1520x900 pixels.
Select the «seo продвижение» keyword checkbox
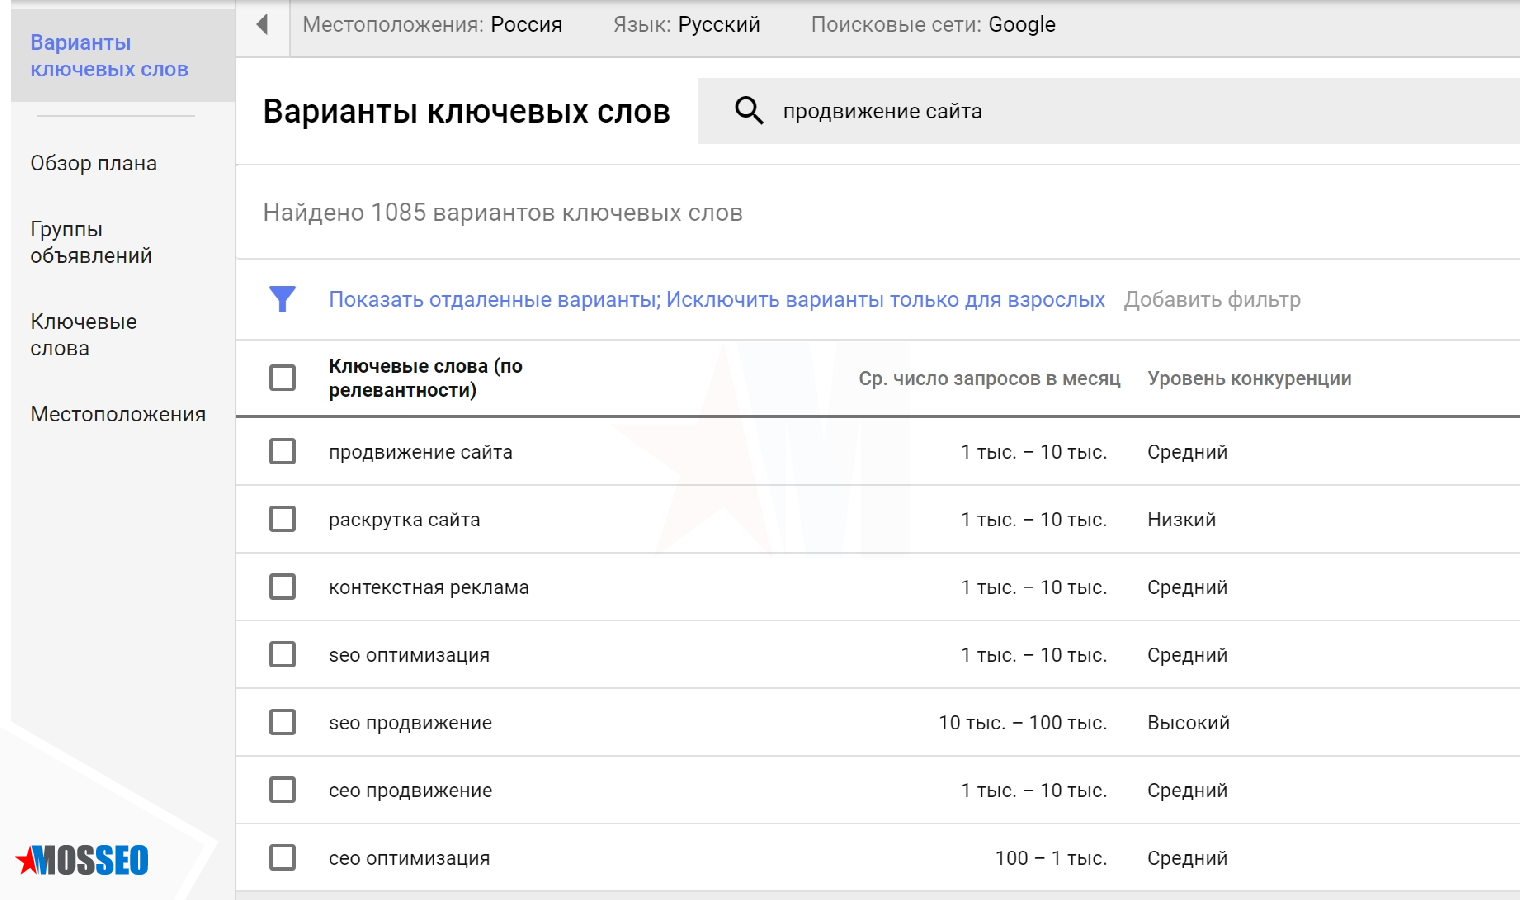pos(282,722)
